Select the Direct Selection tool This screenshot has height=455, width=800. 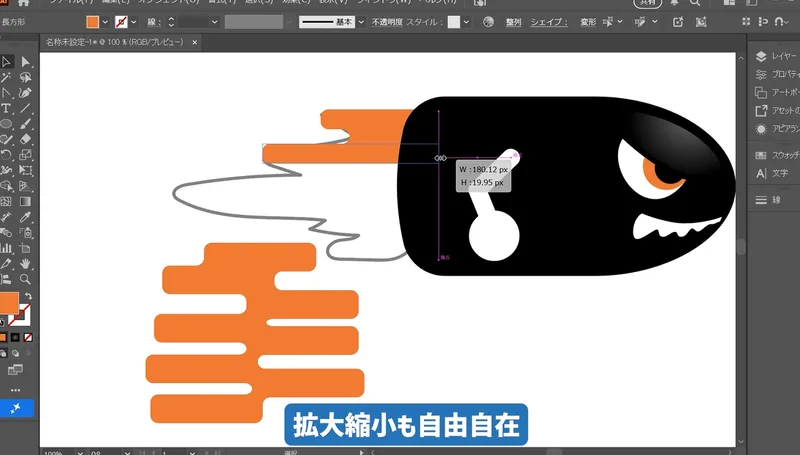(26, 62)
